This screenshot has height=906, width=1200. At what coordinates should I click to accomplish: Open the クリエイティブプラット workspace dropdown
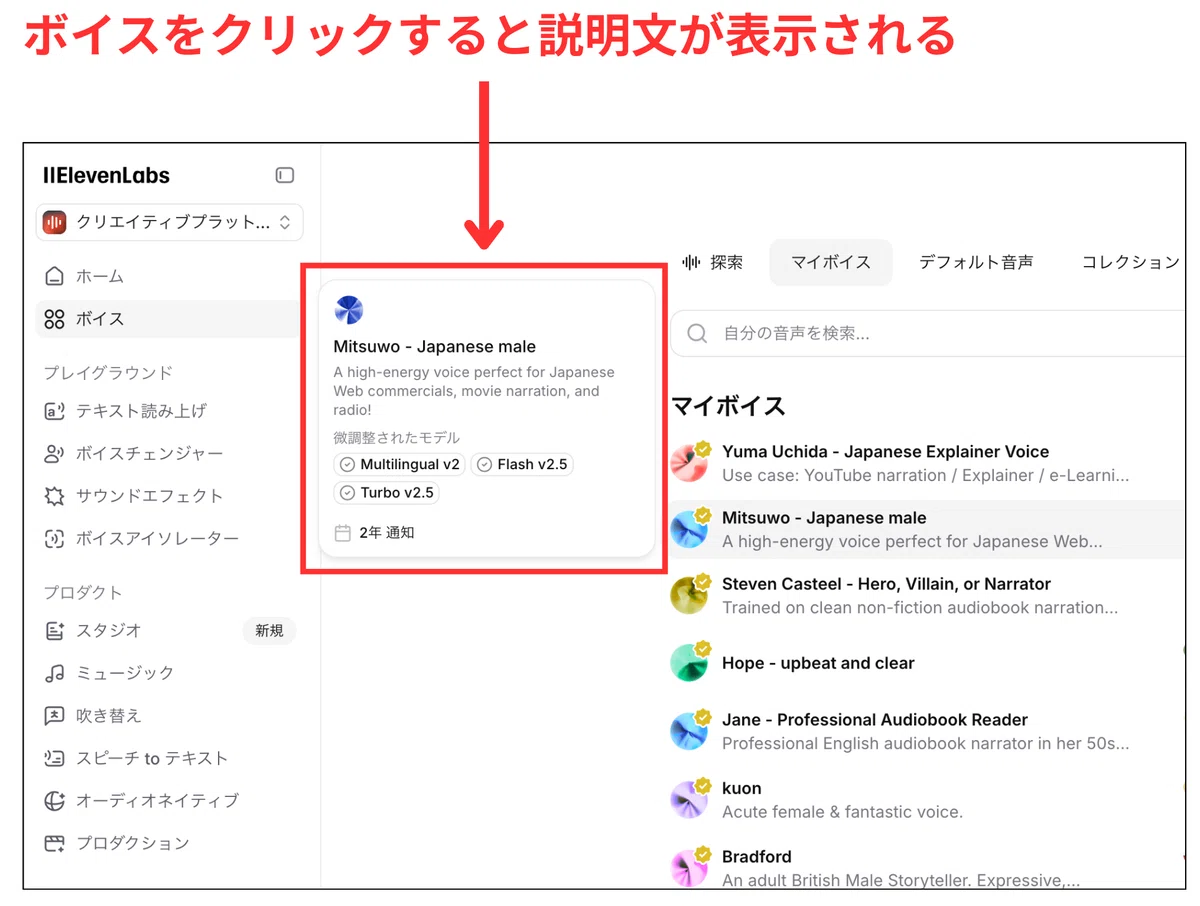click(x=169, y=223)
